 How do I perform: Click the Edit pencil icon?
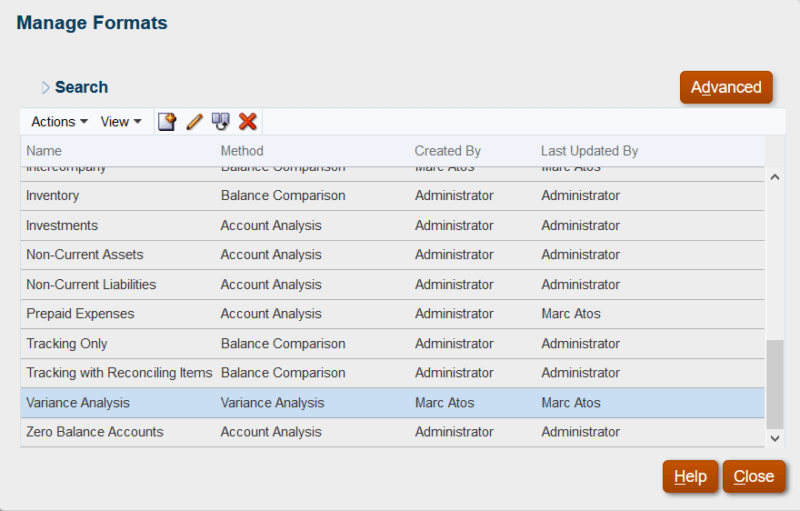tap(194, 121)
